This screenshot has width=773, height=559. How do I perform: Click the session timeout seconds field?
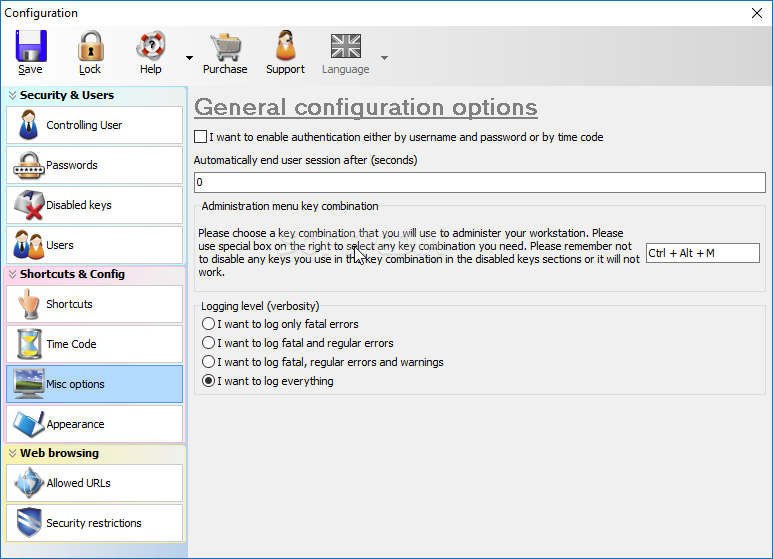tap(479, 182)
